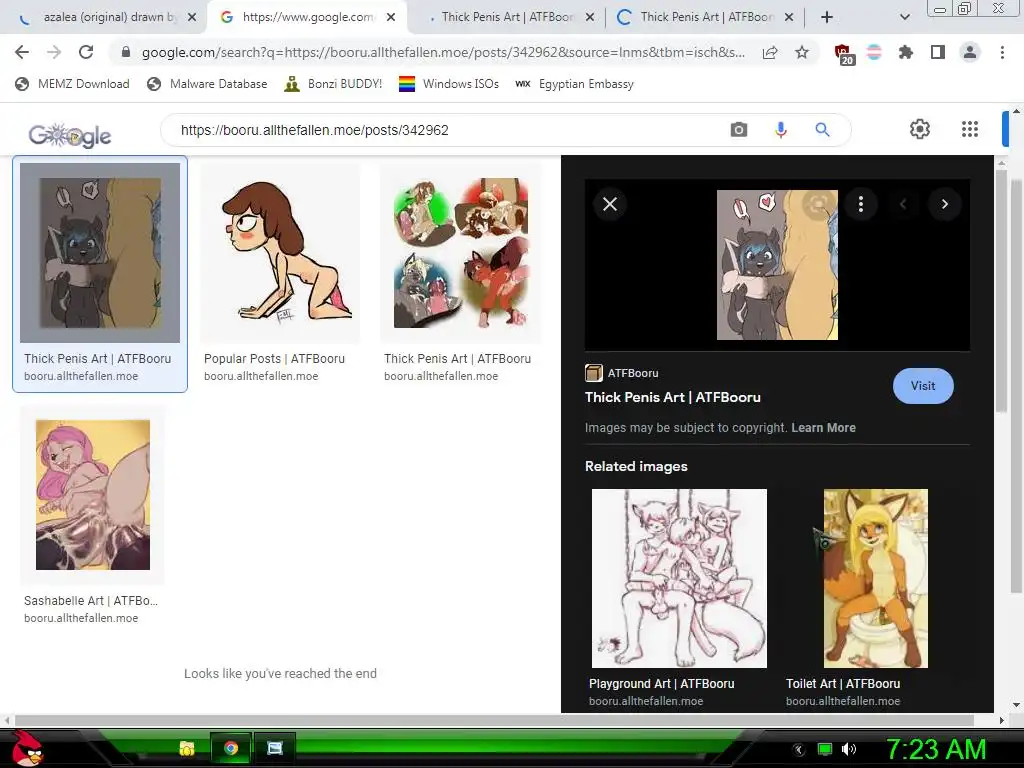Open the Learn More copyright link
The height and width of the screenshot is (768, 1024).
coord(824,428)
